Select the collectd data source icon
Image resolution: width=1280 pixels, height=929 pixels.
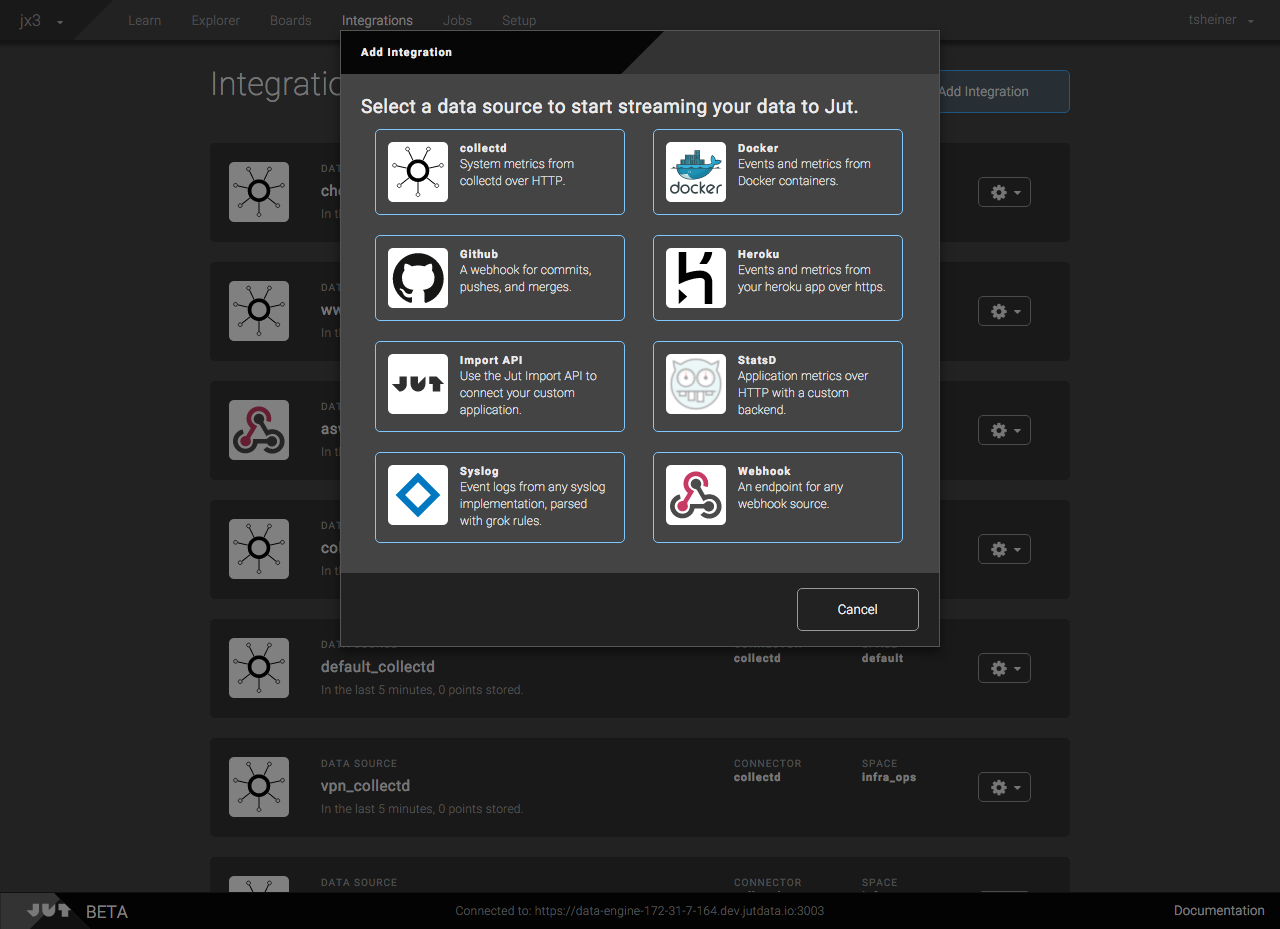(x=418, y=172)
